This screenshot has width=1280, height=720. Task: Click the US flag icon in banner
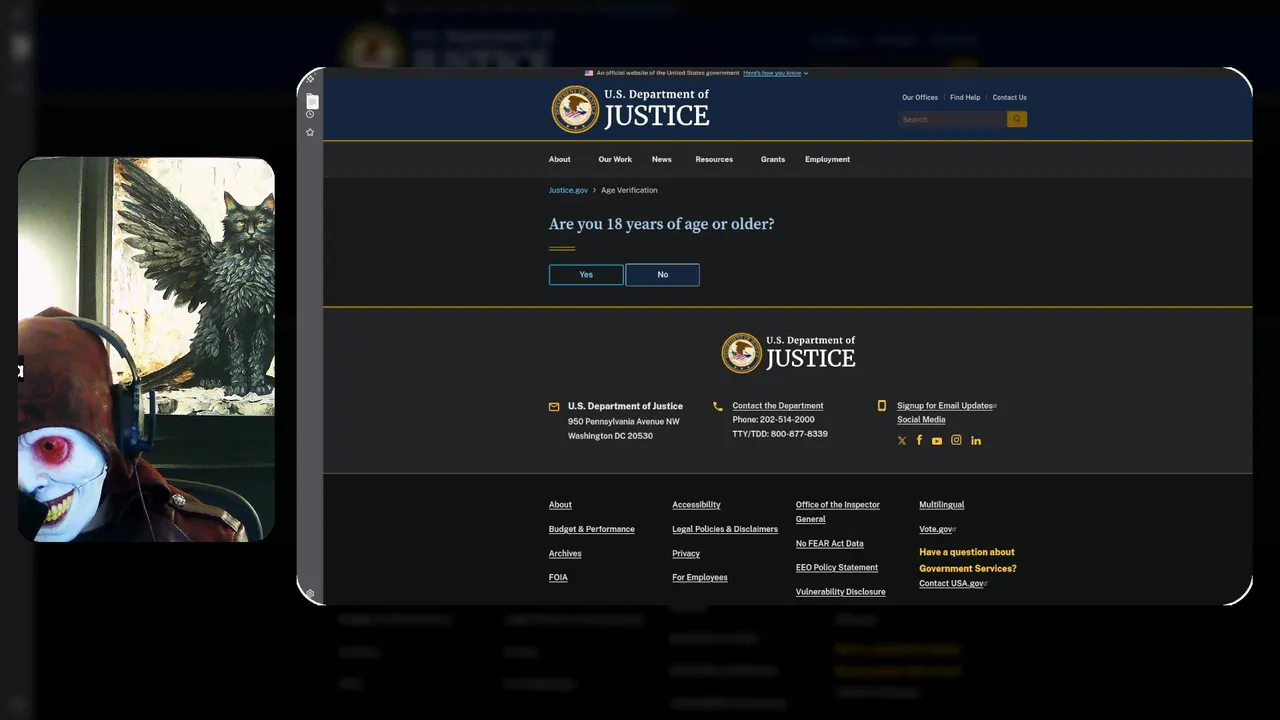(589, 73)
